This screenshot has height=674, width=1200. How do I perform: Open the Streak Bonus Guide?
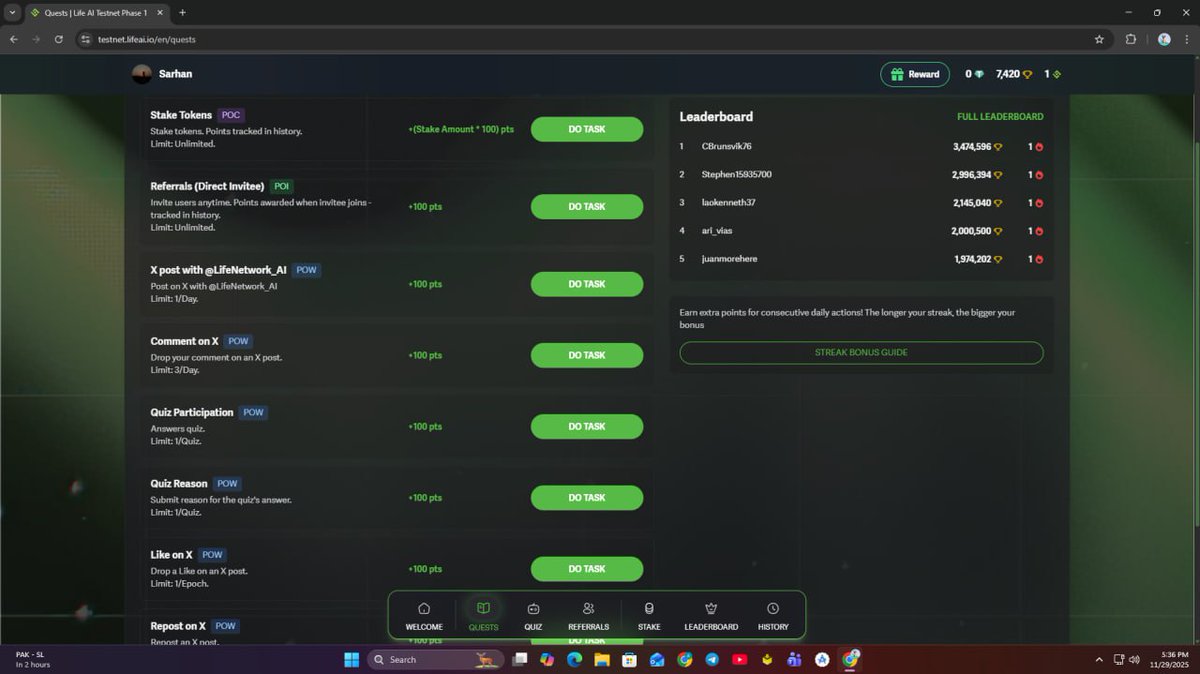861,353
